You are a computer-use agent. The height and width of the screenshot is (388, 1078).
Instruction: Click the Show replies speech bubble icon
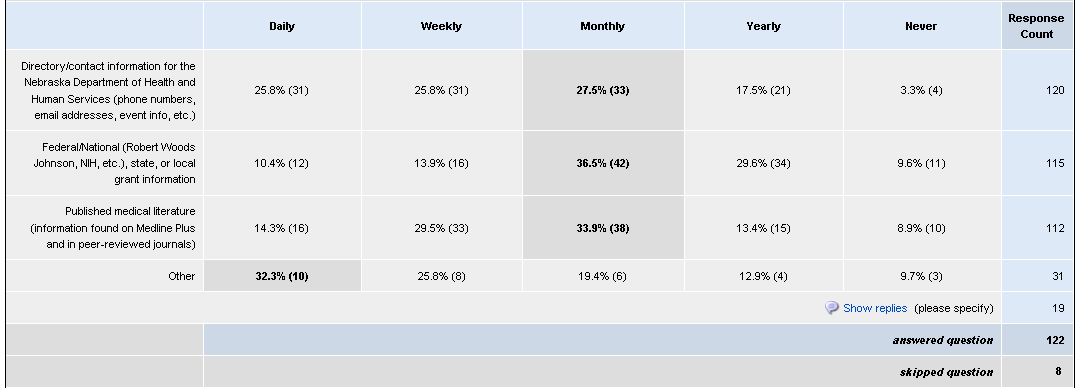(832, 308)
